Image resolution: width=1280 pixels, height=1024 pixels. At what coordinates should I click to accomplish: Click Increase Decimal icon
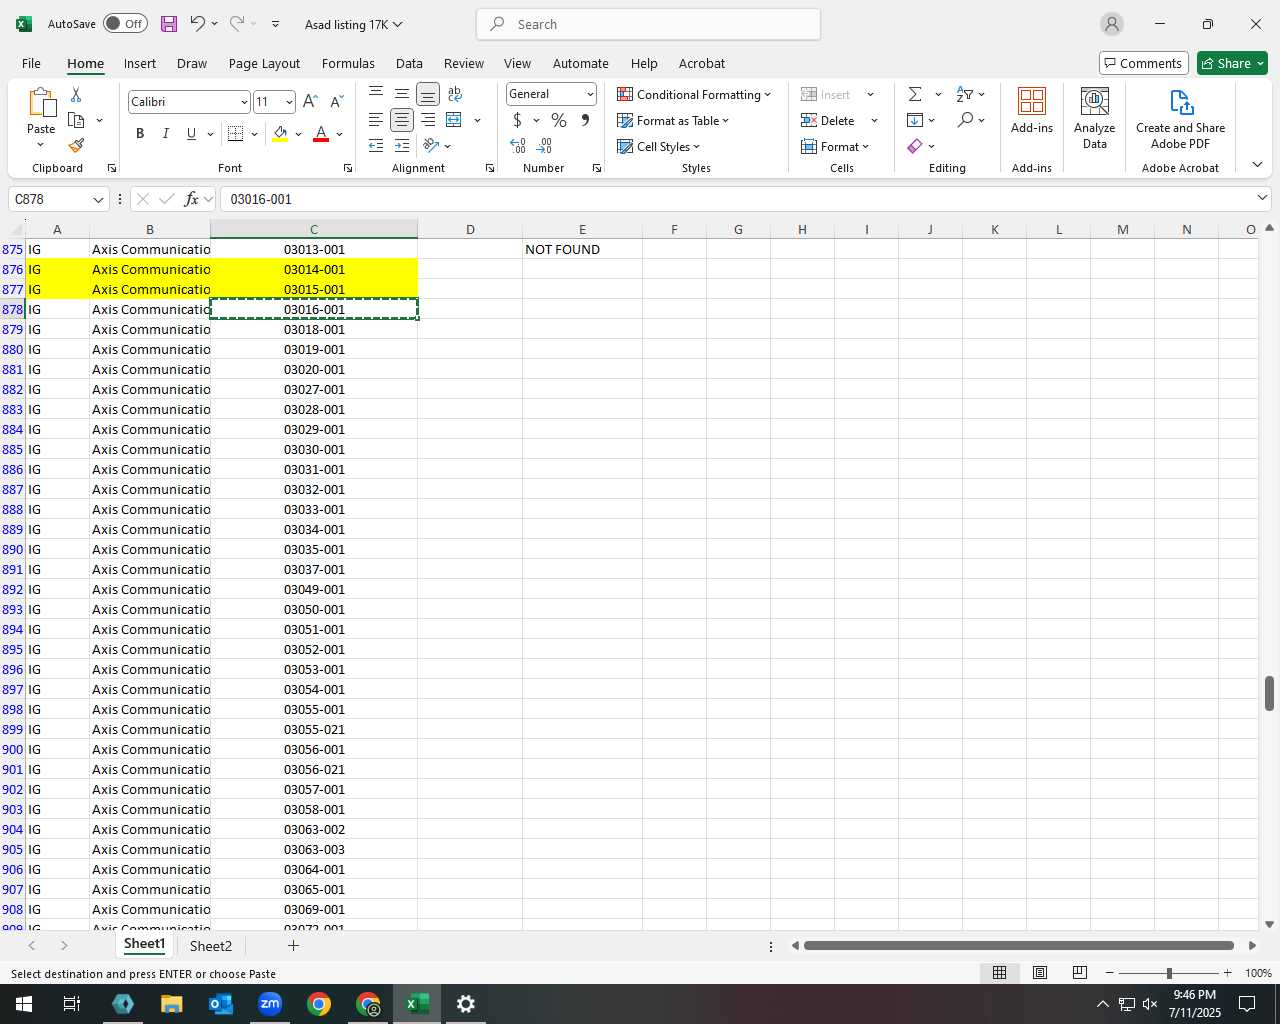tap(518, 146)
